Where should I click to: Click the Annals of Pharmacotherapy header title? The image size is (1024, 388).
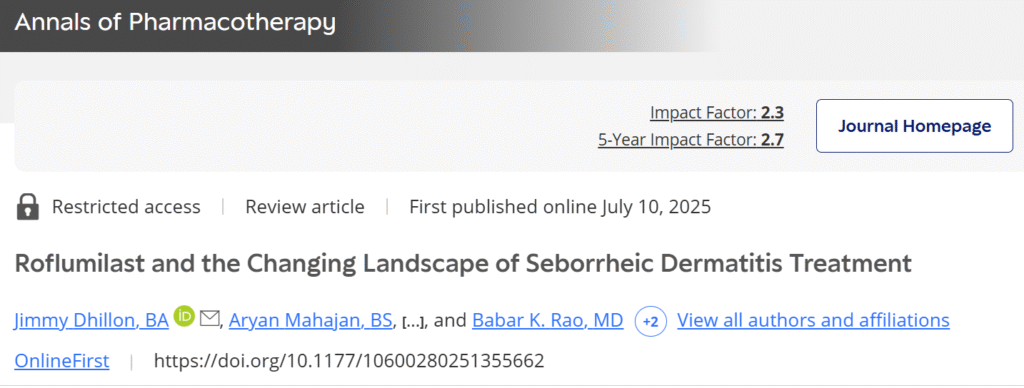(x=175, y=23)
